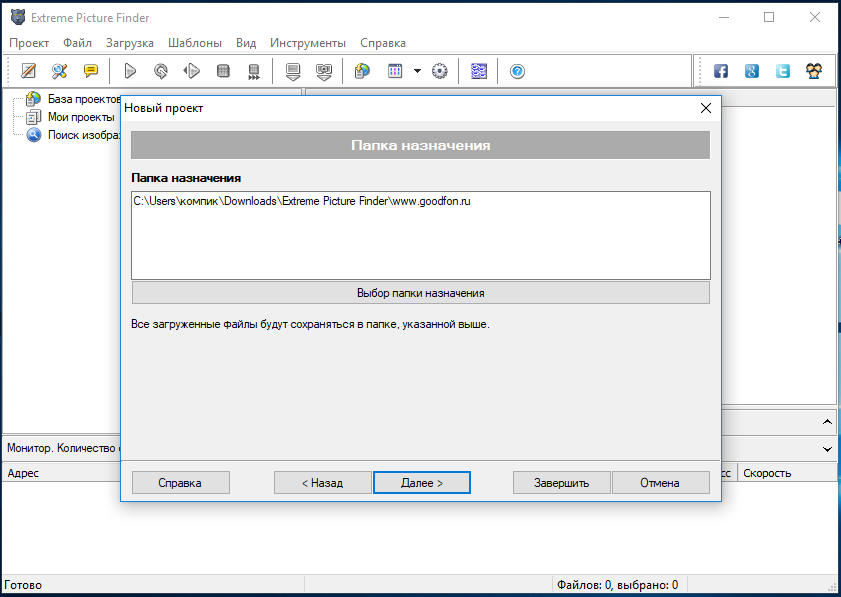841x597 pixels.
Task: Click the stop-all icon with three arrows
Action: 254,71
